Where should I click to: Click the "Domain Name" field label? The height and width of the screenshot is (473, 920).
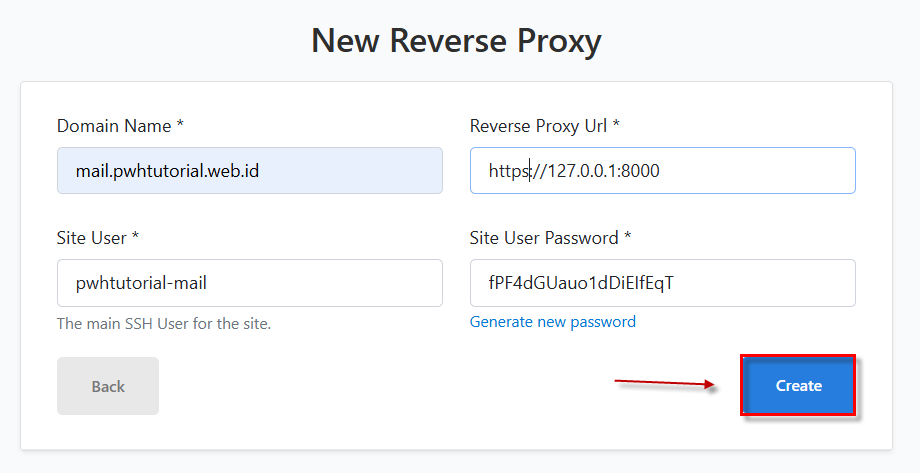click(x=114, y=126)
